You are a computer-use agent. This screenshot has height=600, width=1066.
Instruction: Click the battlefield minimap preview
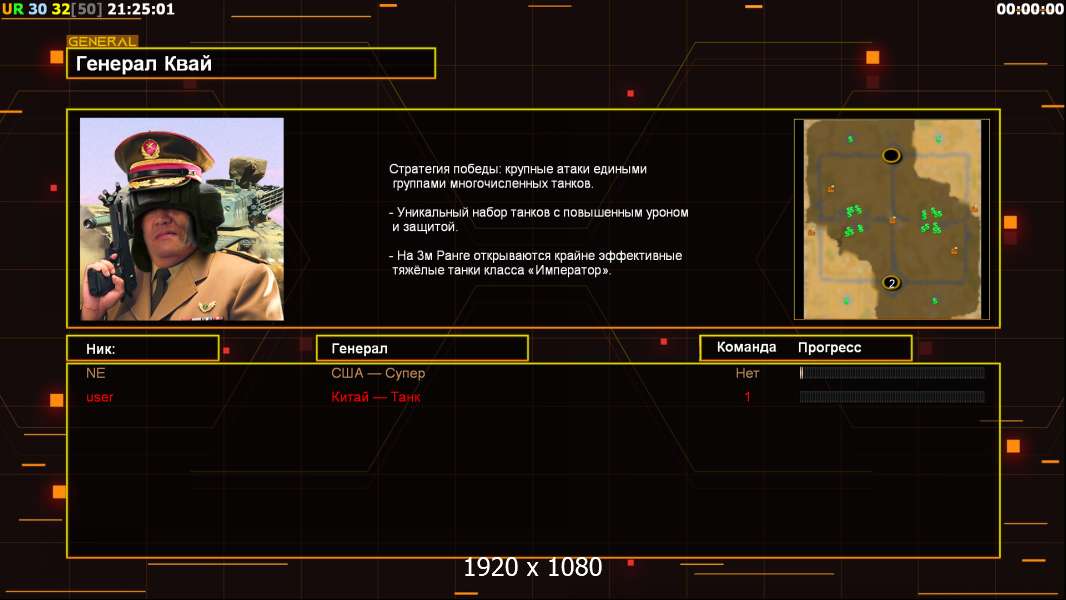(892, 219)
